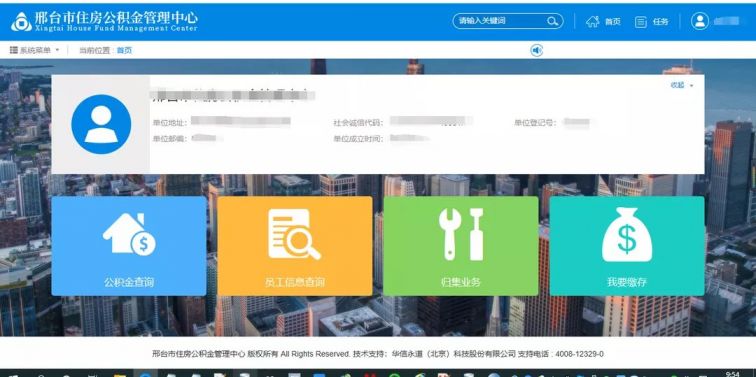Collapse the unit info card with 收起

click(x=677, y=85)
